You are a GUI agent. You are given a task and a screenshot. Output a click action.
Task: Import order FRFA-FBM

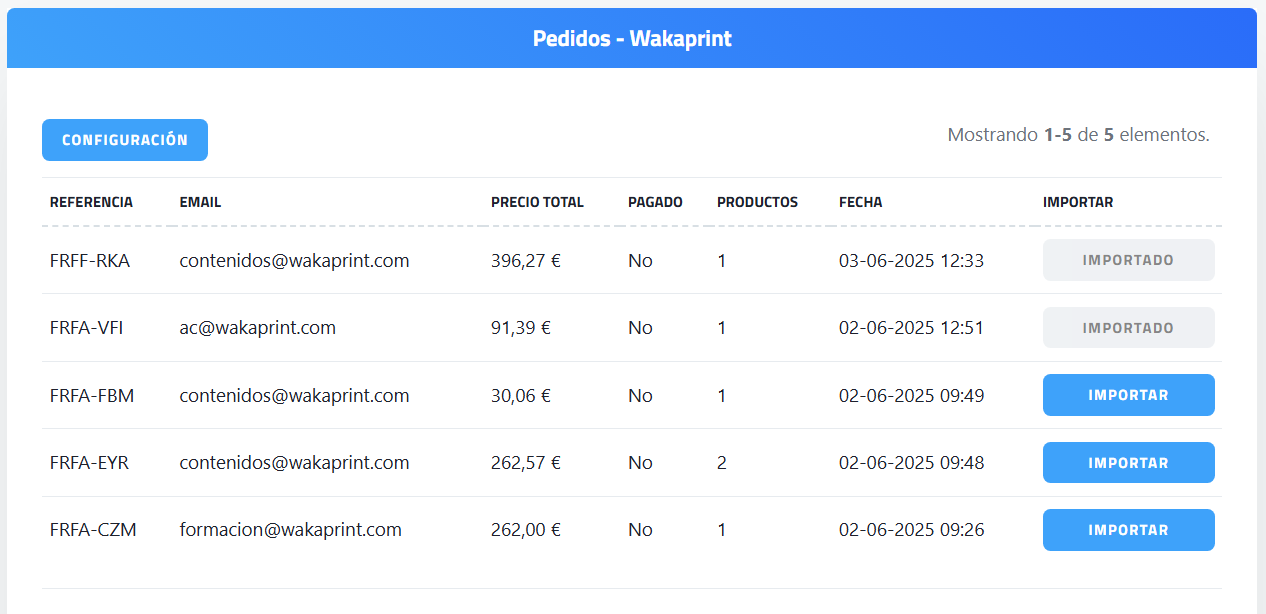click(x=1128, y=395)
